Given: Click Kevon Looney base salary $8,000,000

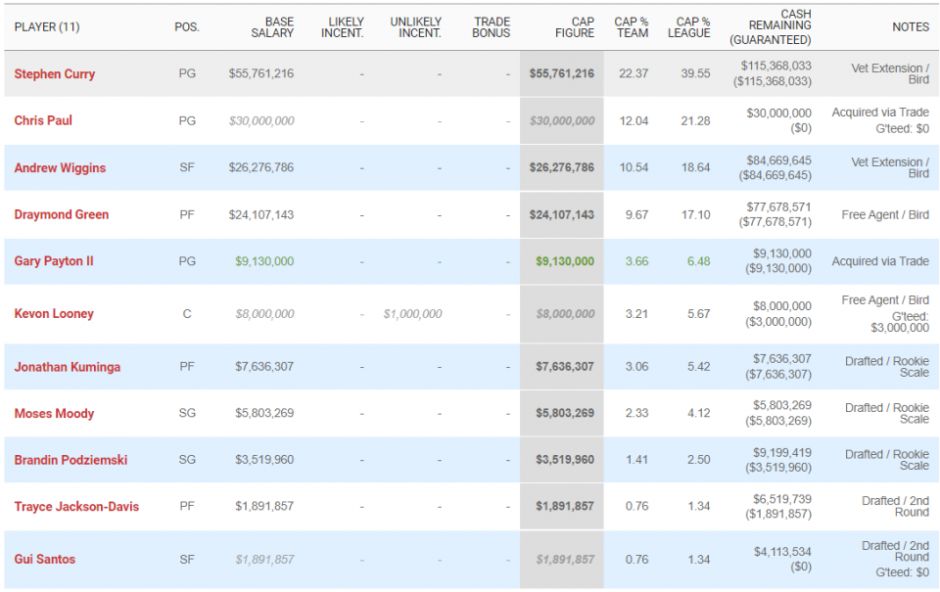Looking at the screenshot, I should point(264,314).
